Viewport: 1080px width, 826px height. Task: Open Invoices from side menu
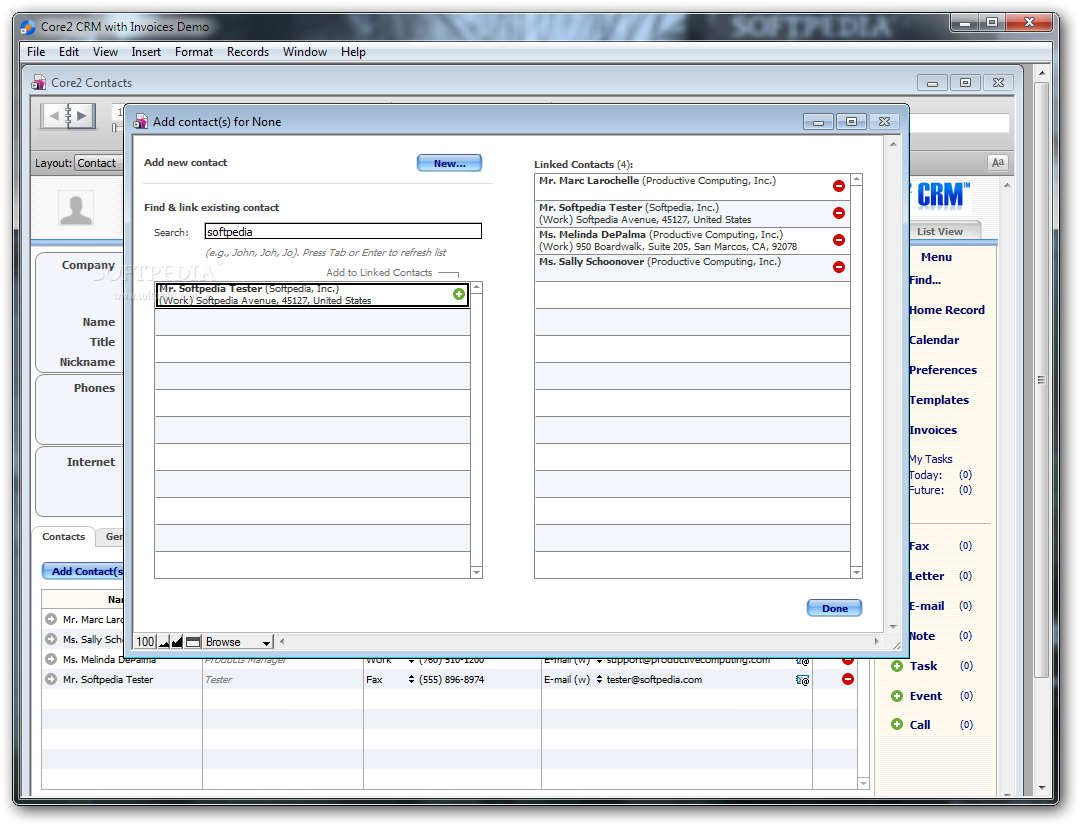pos(933,430)
